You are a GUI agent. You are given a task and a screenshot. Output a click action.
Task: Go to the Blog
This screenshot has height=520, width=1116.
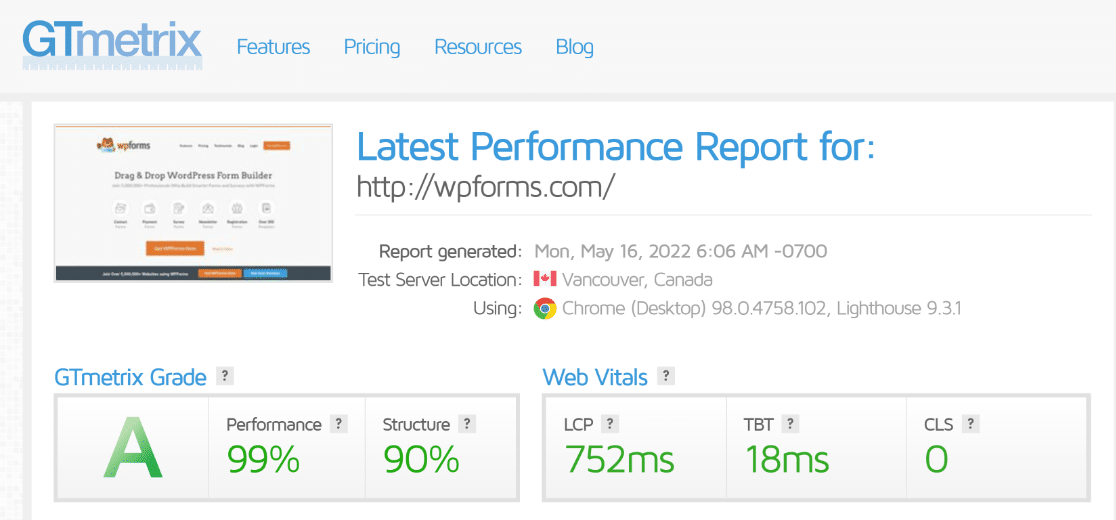point(574,47)
